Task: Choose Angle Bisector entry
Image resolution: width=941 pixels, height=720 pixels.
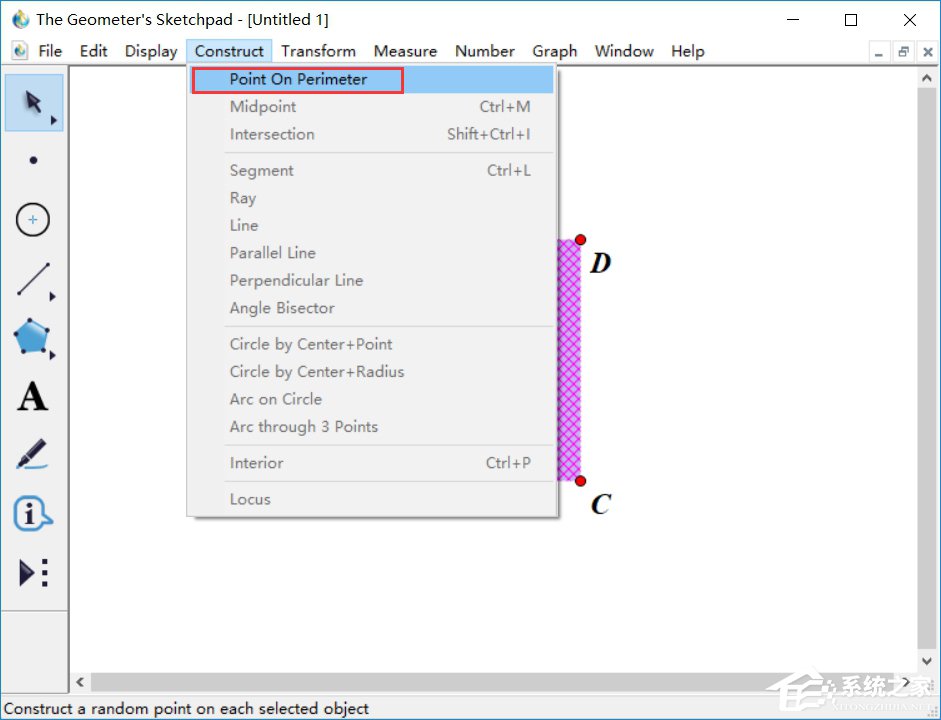Action: pos(372,308)
